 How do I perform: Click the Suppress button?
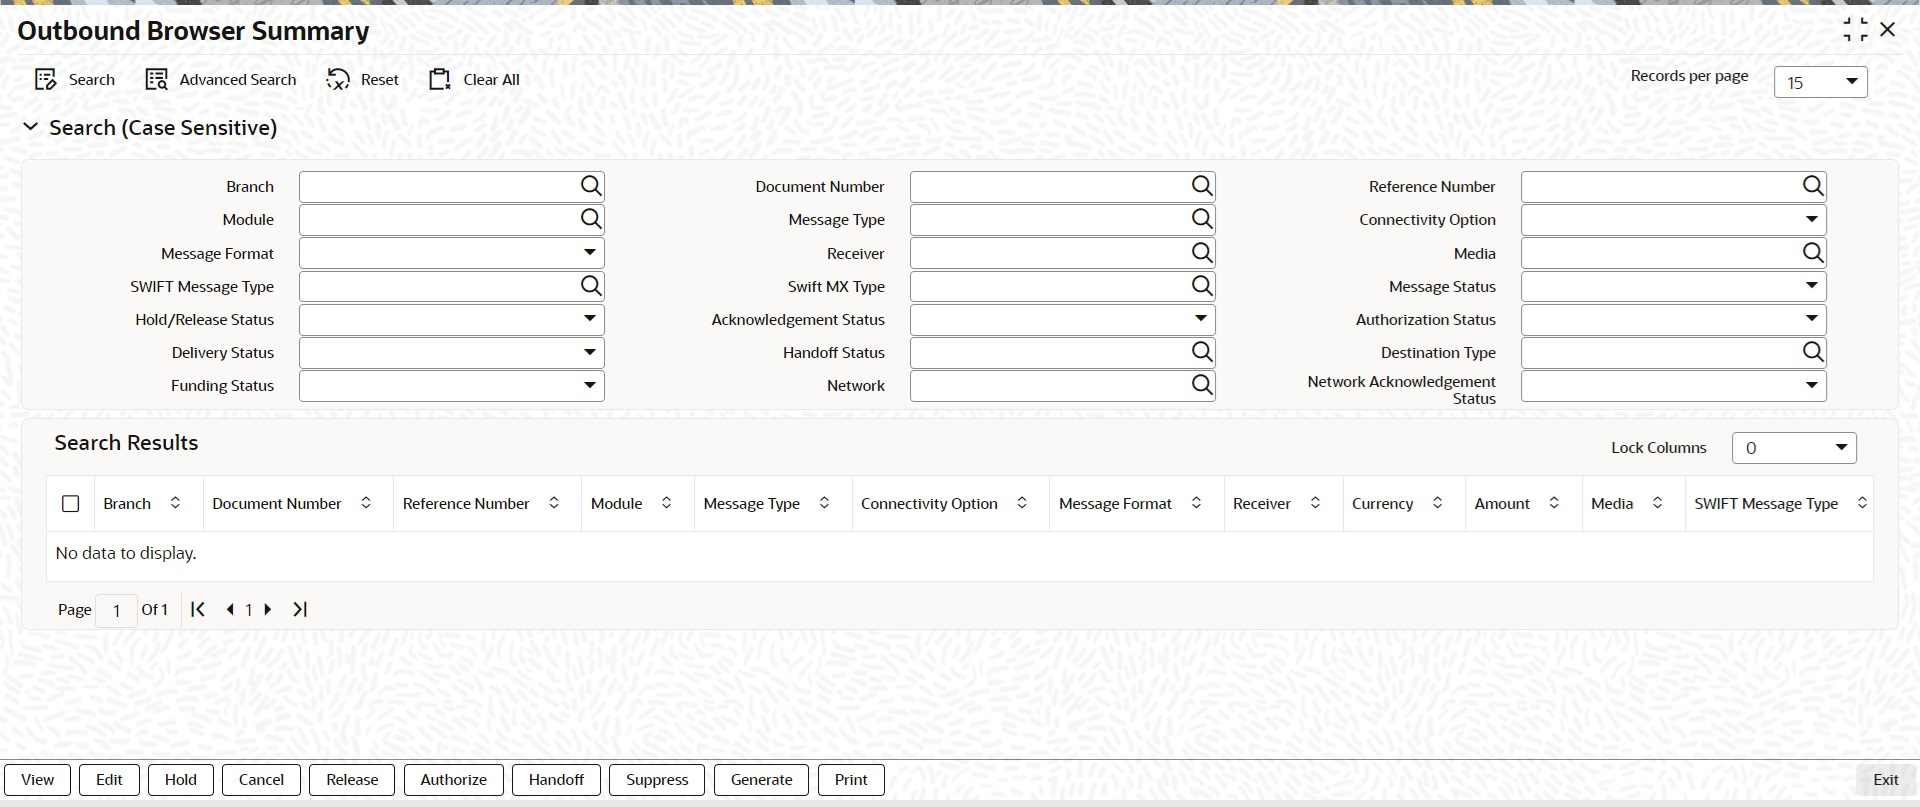point(657,780)
